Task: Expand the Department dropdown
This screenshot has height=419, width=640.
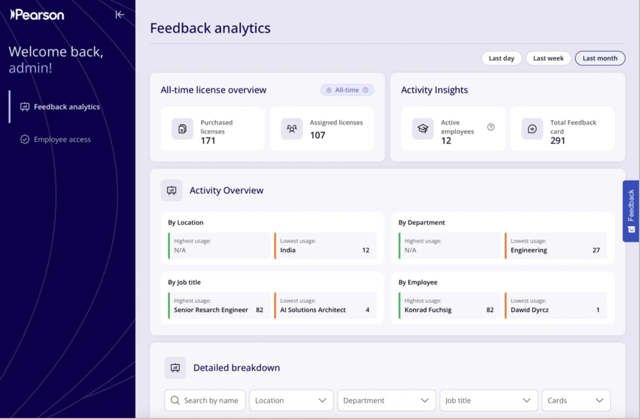Action: [386, 400]
